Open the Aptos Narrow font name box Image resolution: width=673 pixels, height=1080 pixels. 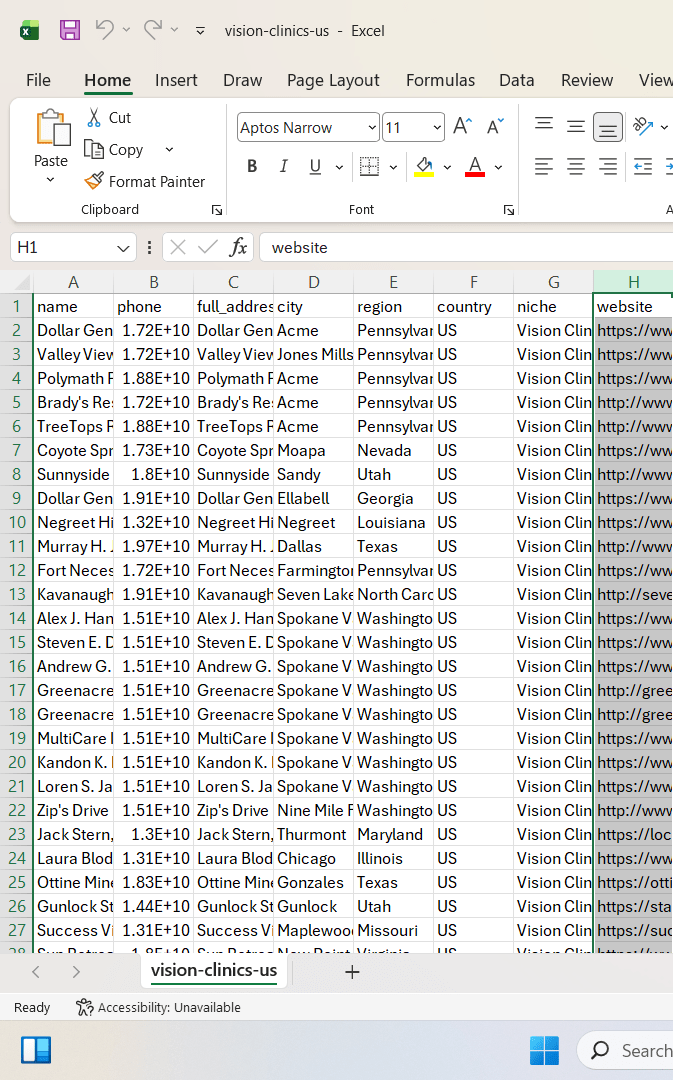[x=308, y=127]
